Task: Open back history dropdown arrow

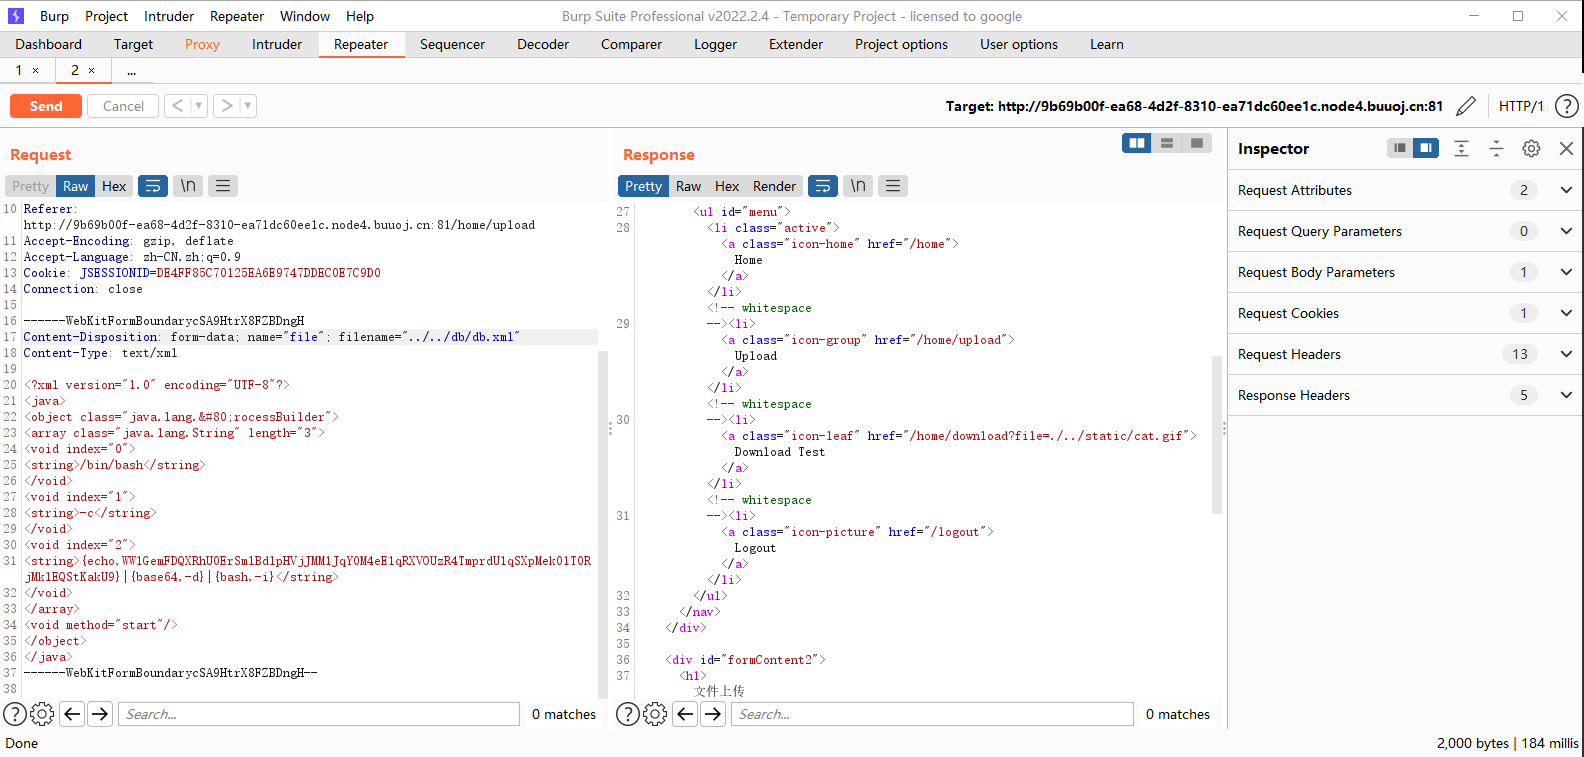Action: (x=199, y=106)
